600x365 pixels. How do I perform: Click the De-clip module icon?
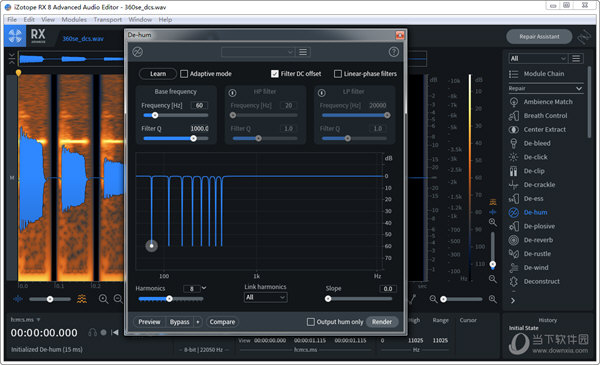[x=514, y=171]
